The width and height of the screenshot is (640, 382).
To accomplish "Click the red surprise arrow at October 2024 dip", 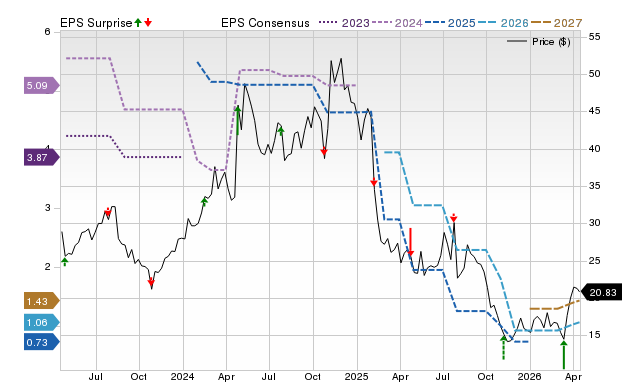I will tap(324, 152).
